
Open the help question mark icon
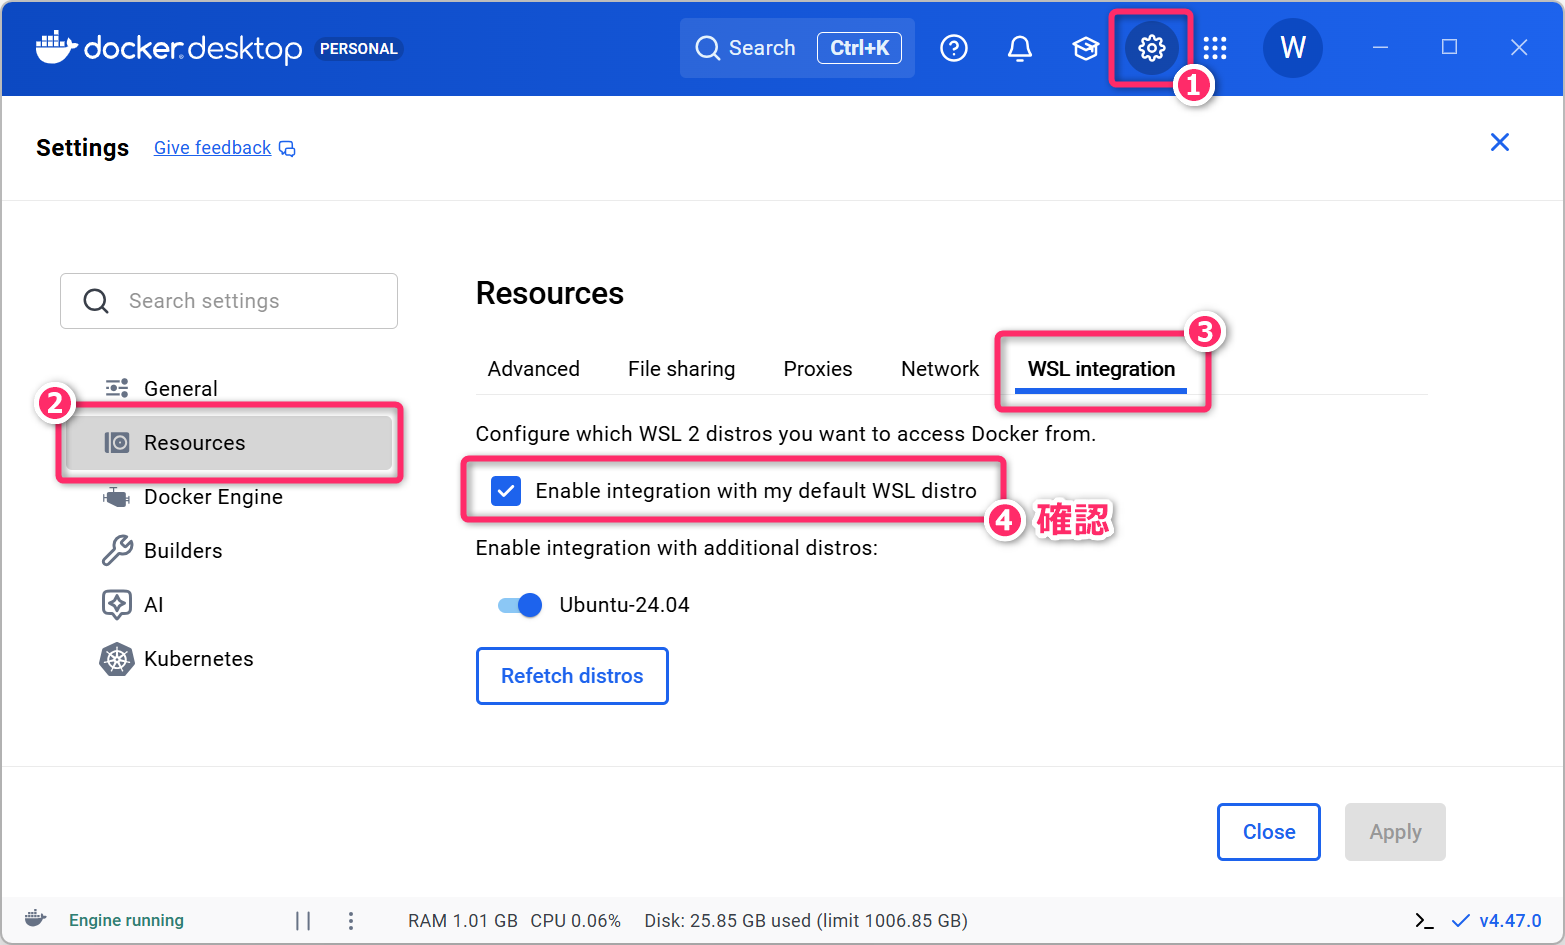point(953,48)
